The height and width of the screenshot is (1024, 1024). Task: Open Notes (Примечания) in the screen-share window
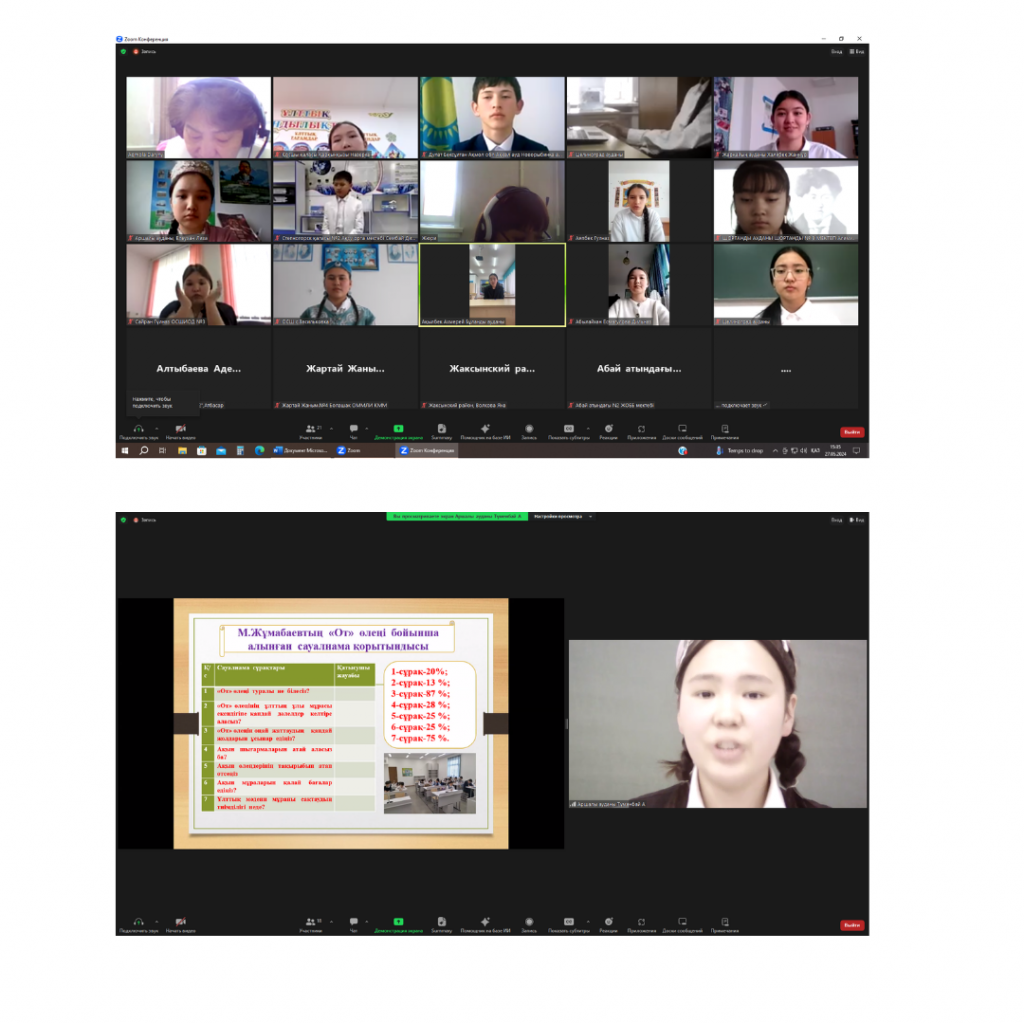[x=725, y=925]
